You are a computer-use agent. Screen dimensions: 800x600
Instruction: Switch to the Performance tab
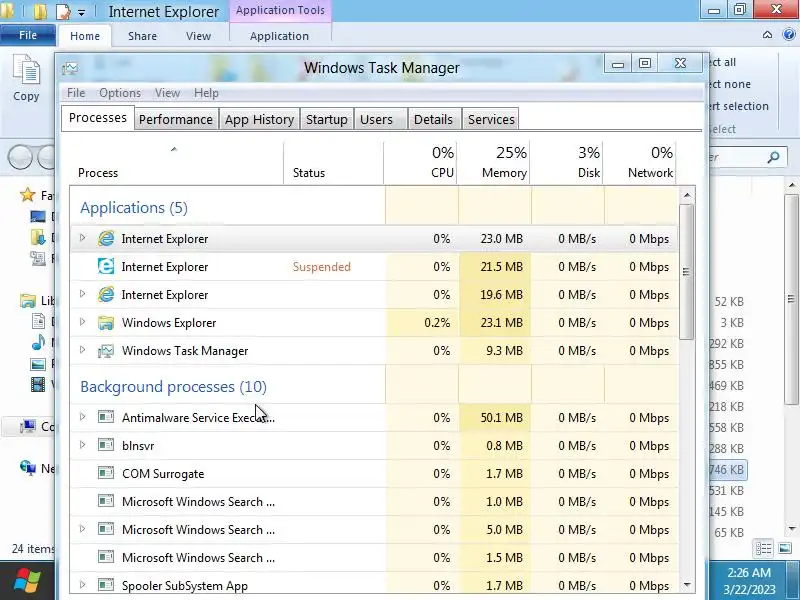point(176,119)
